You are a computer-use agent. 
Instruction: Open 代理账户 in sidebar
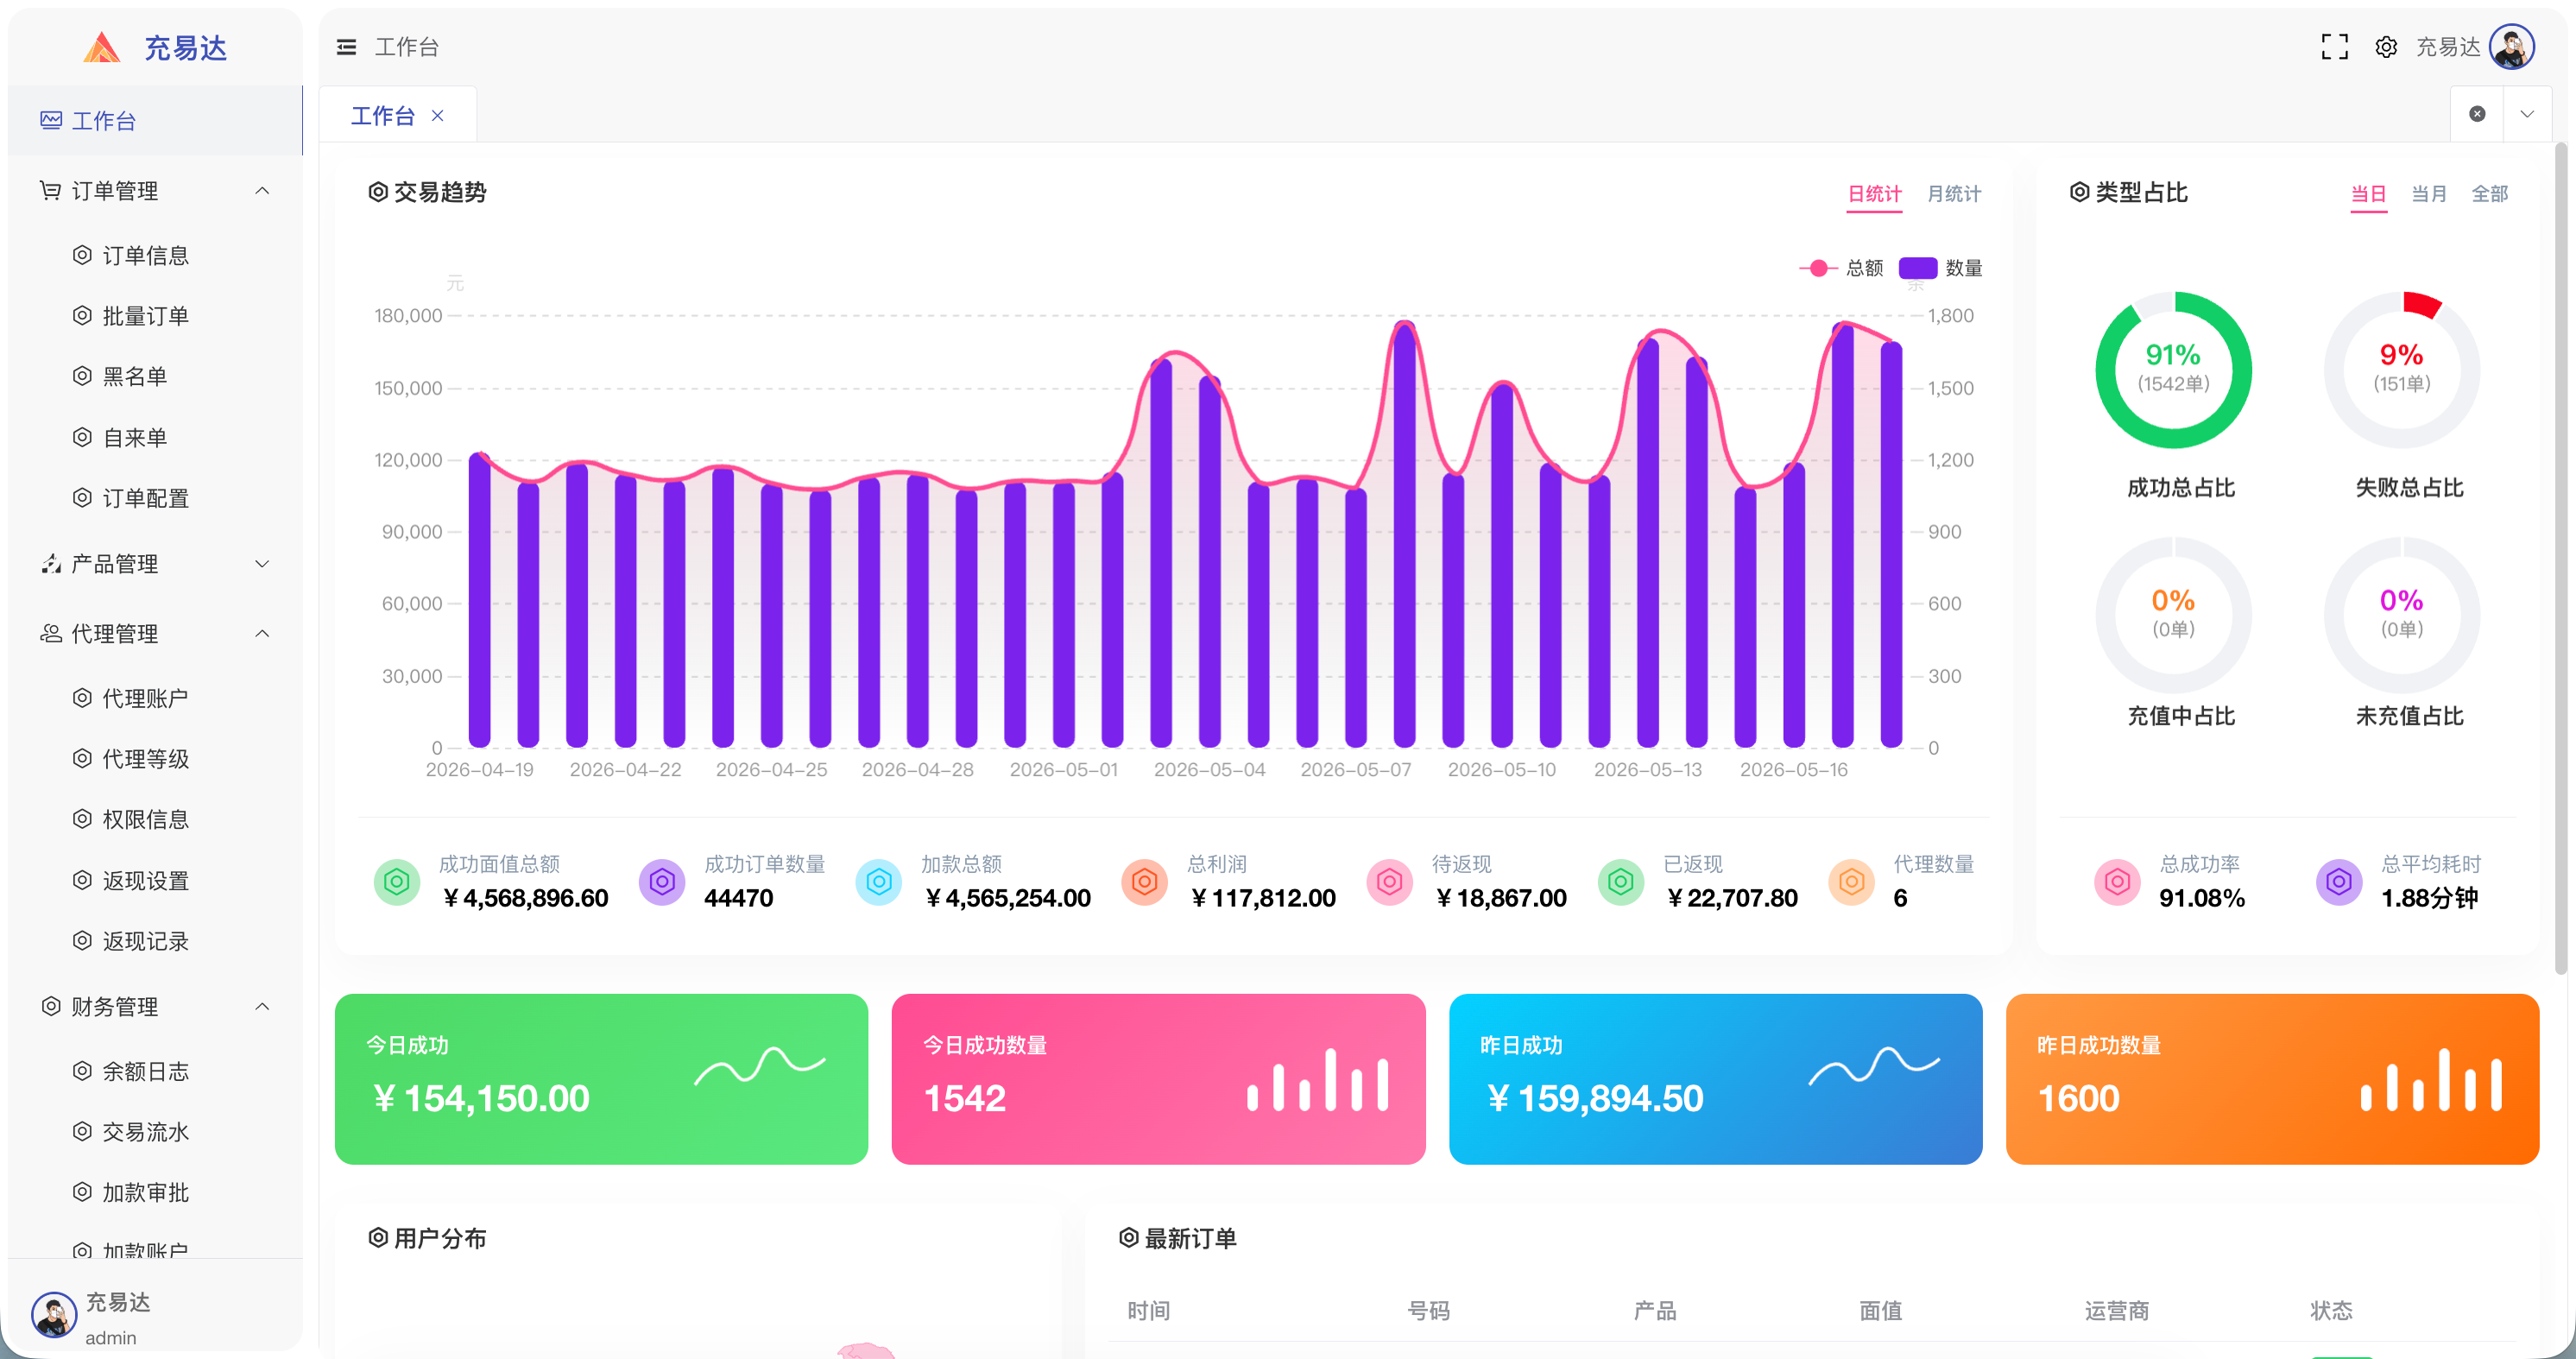146,698
